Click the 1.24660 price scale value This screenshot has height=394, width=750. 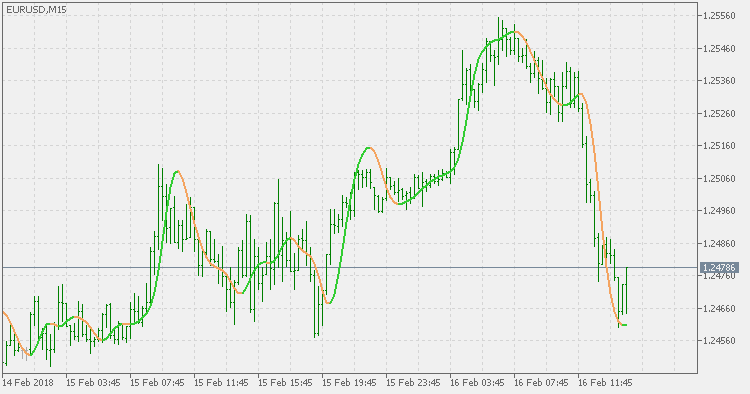pos(719,308)
